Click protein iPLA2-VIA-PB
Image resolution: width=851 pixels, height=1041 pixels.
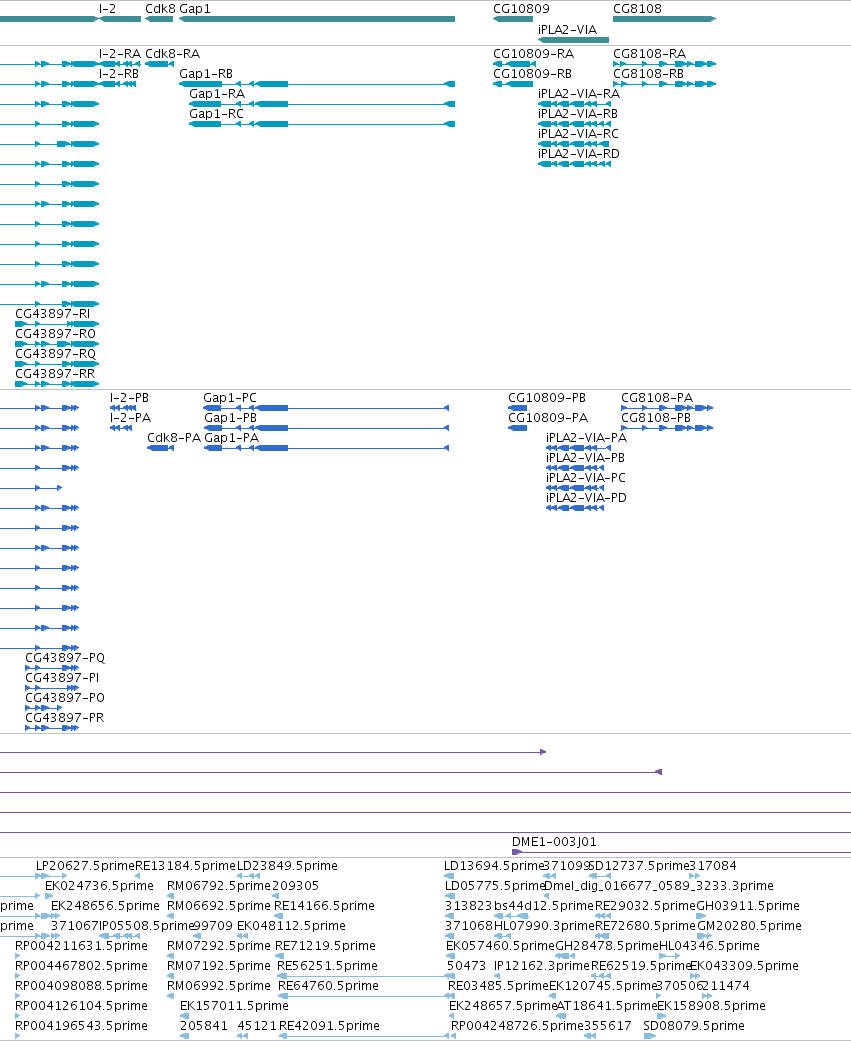[575, 468]
